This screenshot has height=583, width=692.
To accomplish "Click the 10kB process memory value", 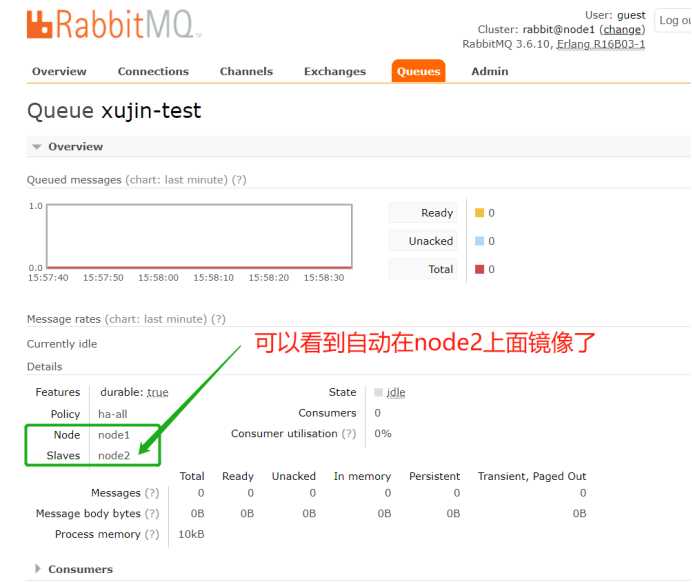I will 191,534.
